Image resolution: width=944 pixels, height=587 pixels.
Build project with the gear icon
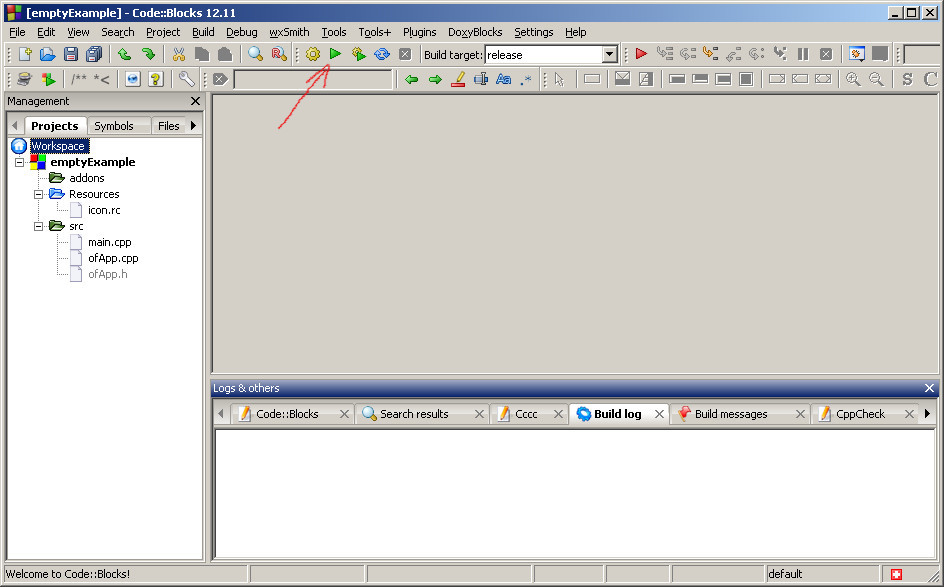[x=312, y=54]
